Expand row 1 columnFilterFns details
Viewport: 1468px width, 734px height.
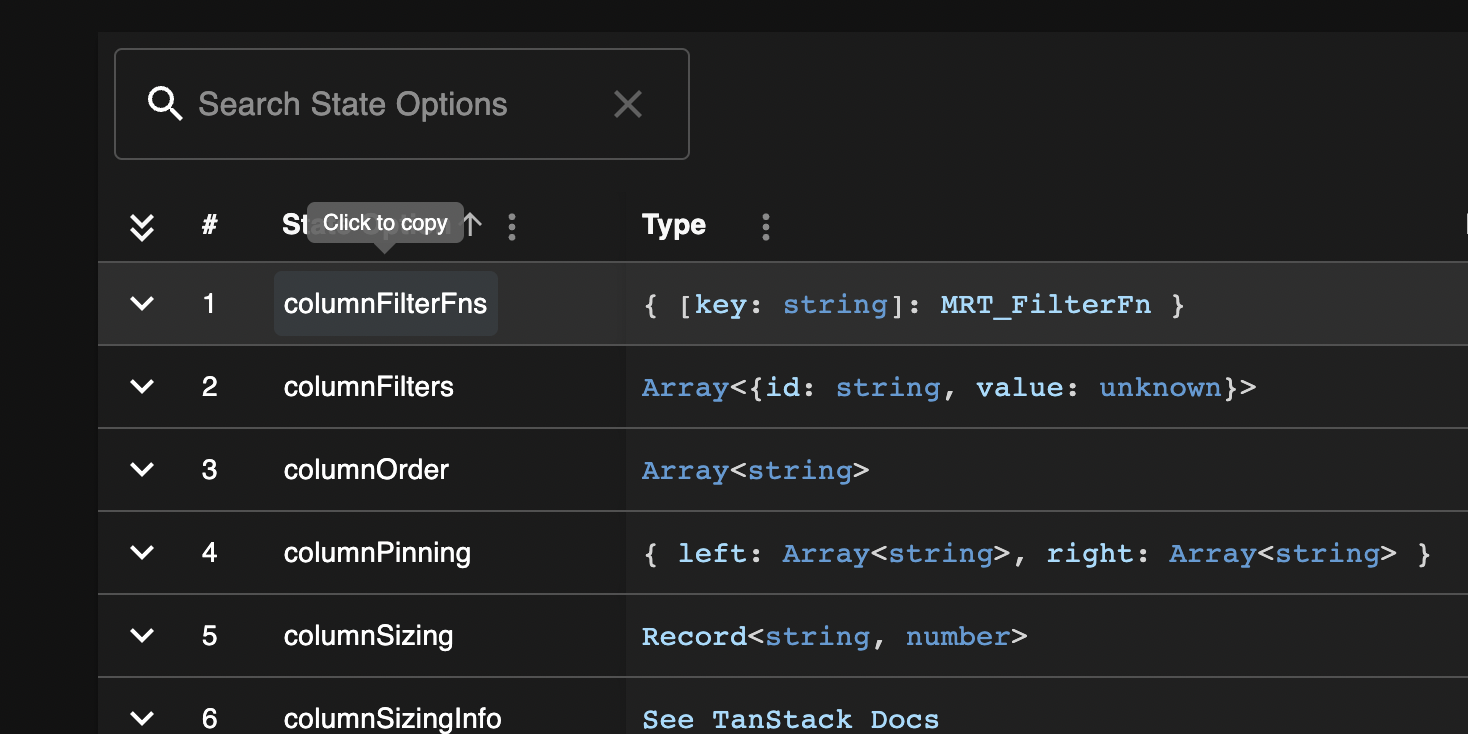coord(142,303)
